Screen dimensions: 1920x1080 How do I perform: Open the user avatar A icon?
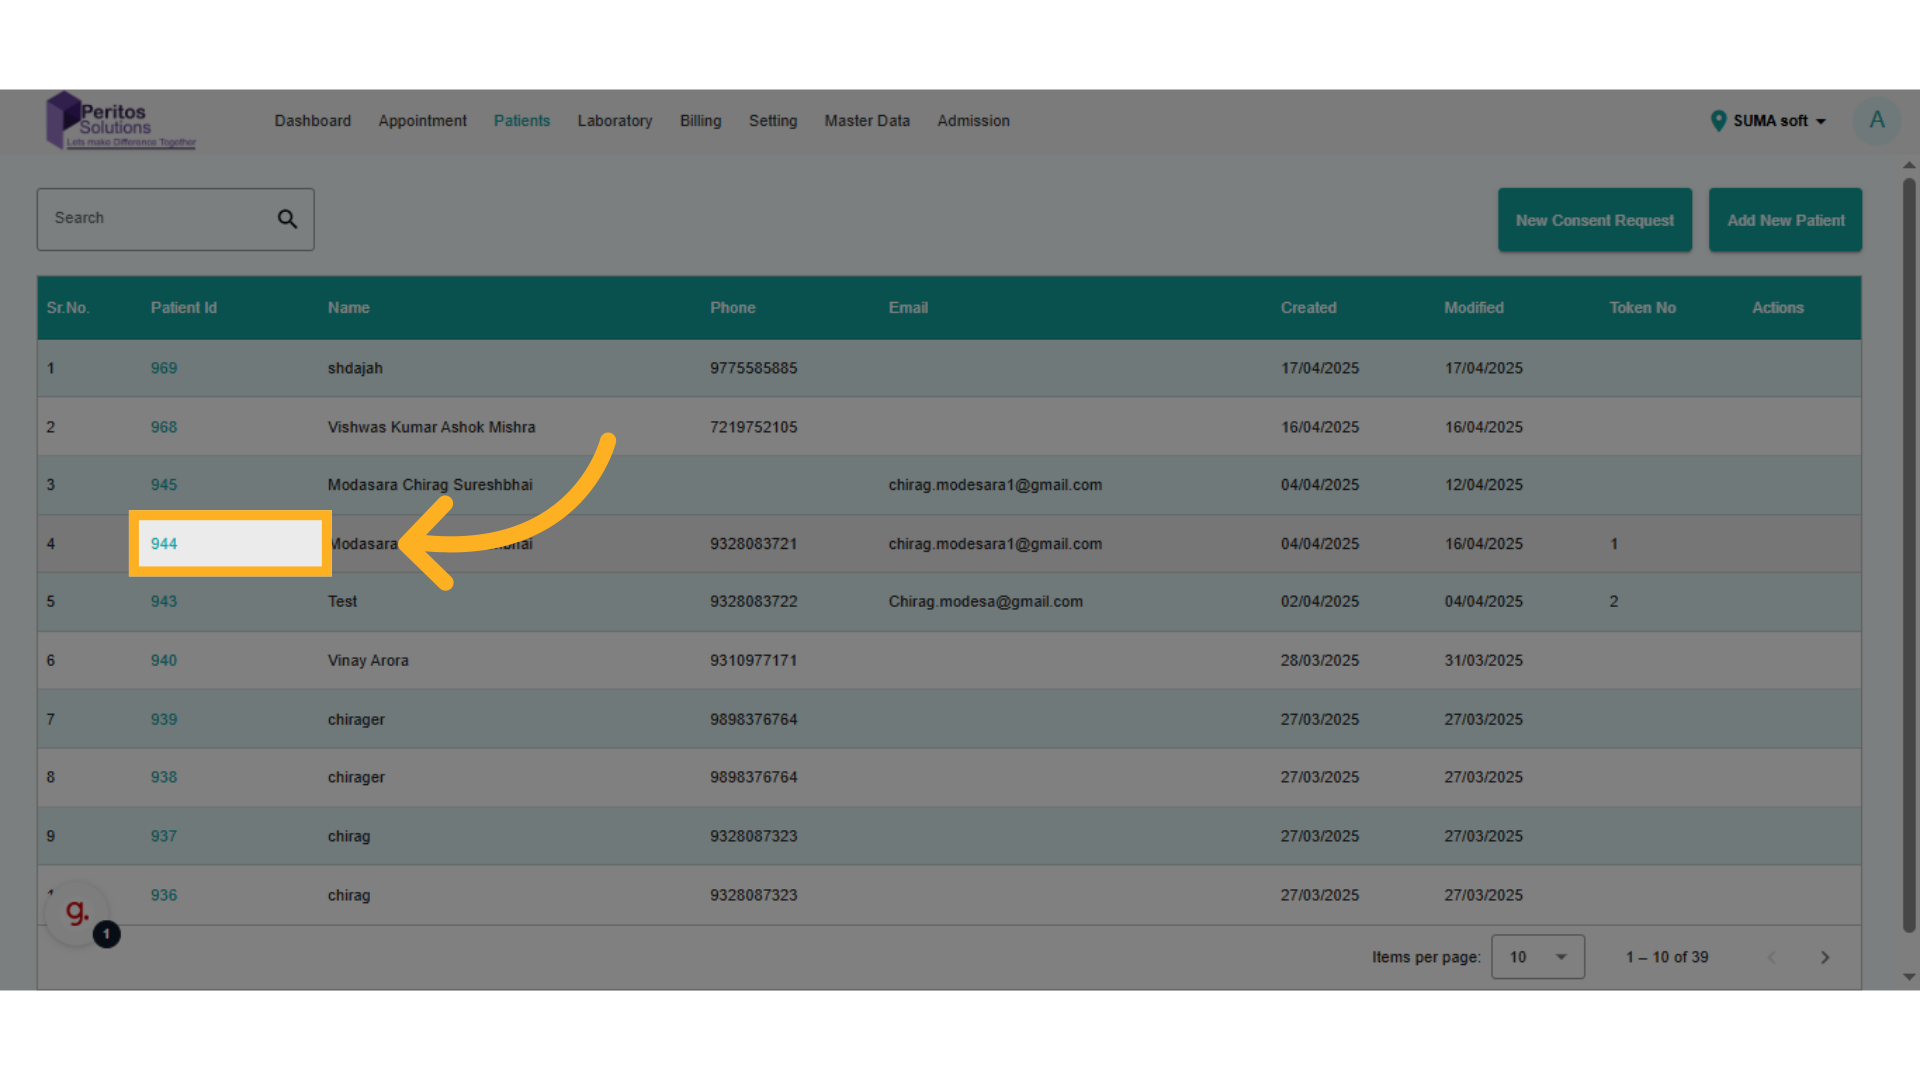1876,121
